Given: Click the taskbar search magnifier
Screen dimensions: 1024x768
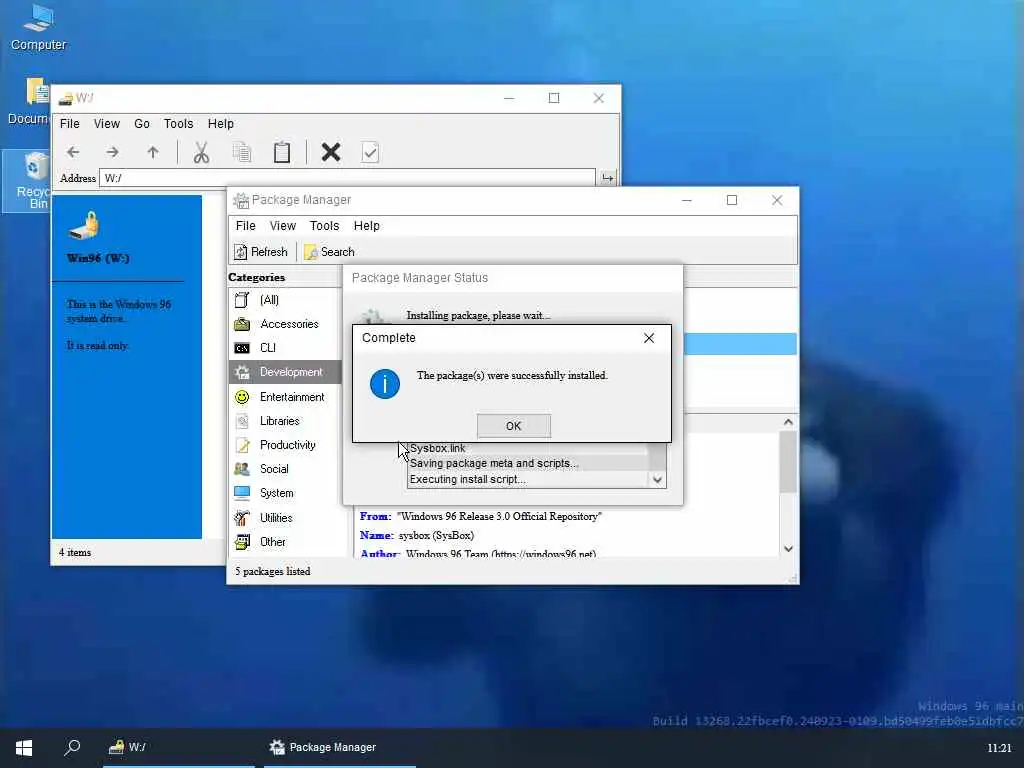Looking at the screenshot, I should [x=72, y=748].
